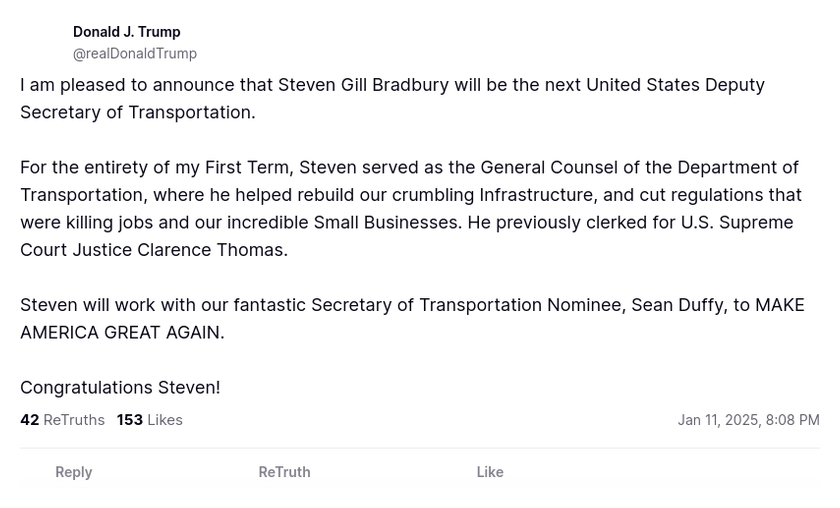
Task: Click the "Steven will work with" paragraph
Action: coord(411,318)
